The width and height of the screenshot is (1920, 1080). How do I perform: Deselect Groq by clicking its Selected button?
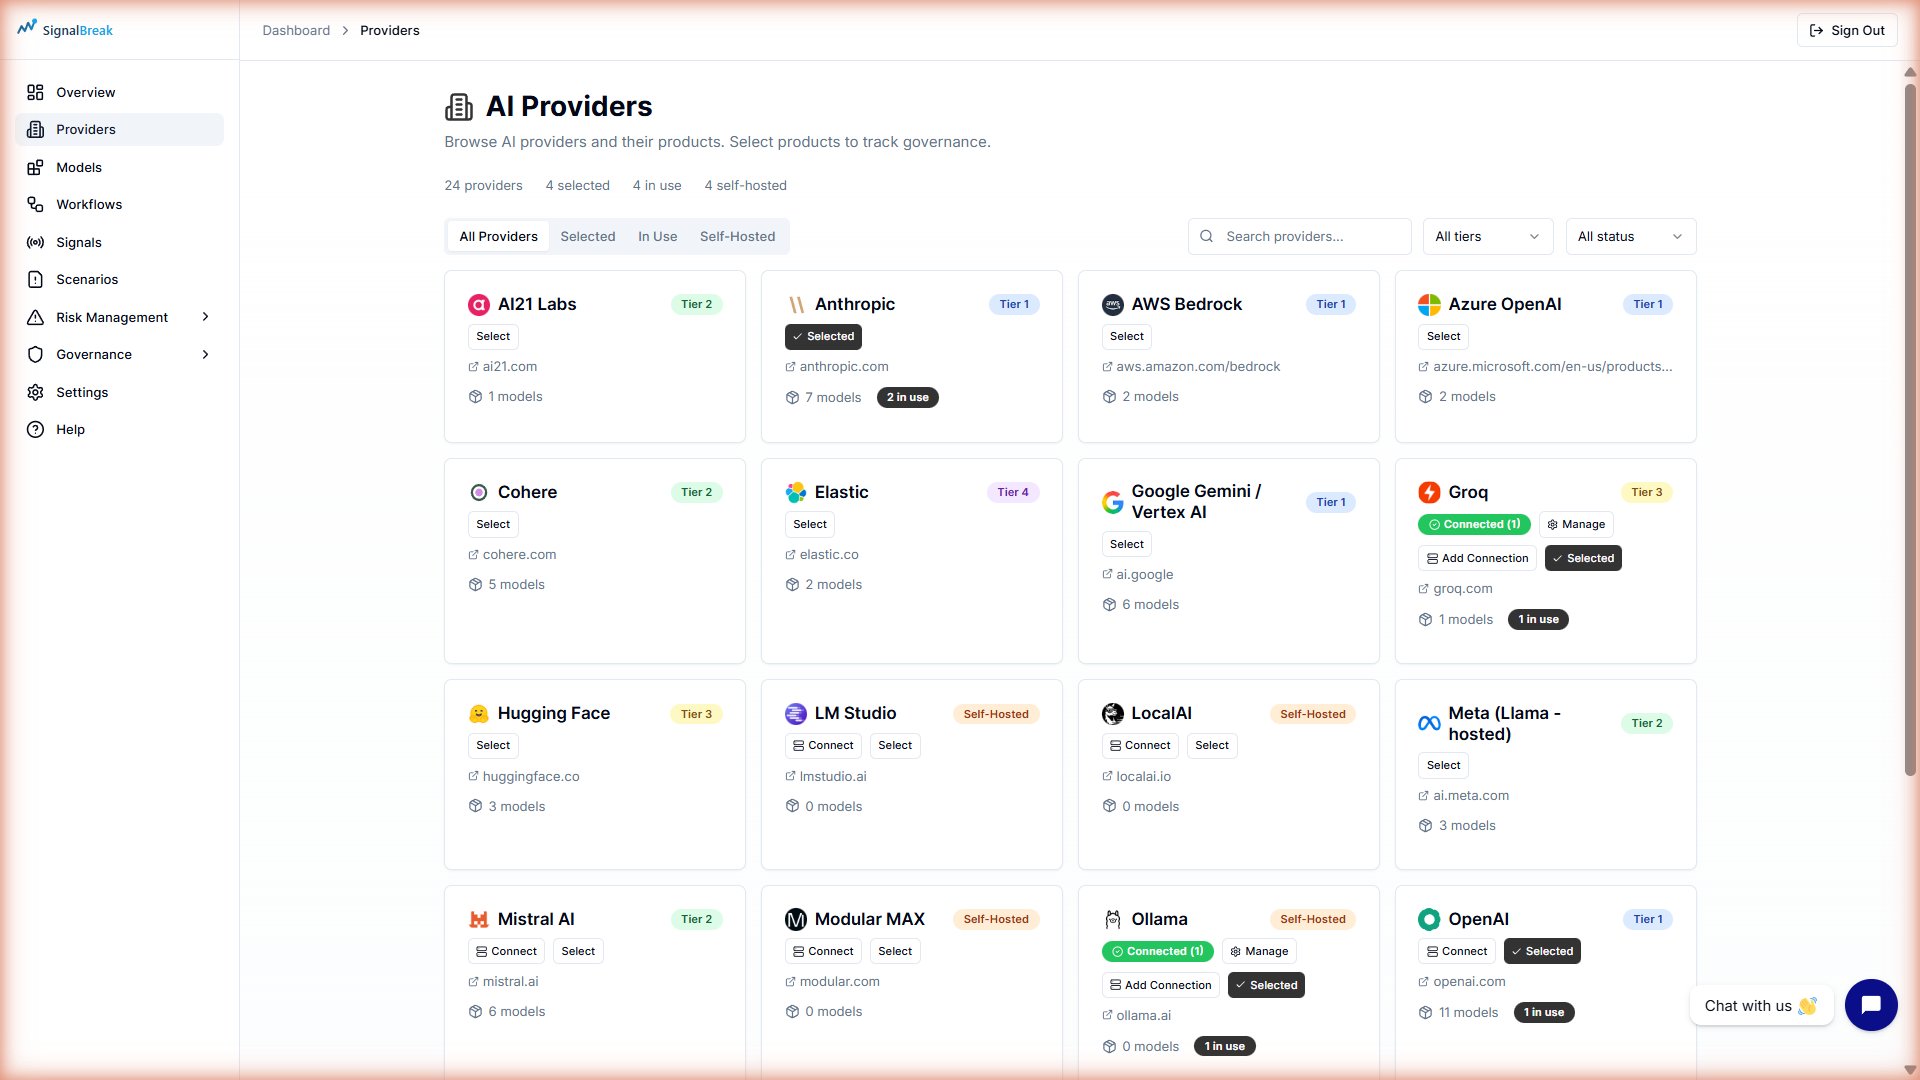[1583, 558]
